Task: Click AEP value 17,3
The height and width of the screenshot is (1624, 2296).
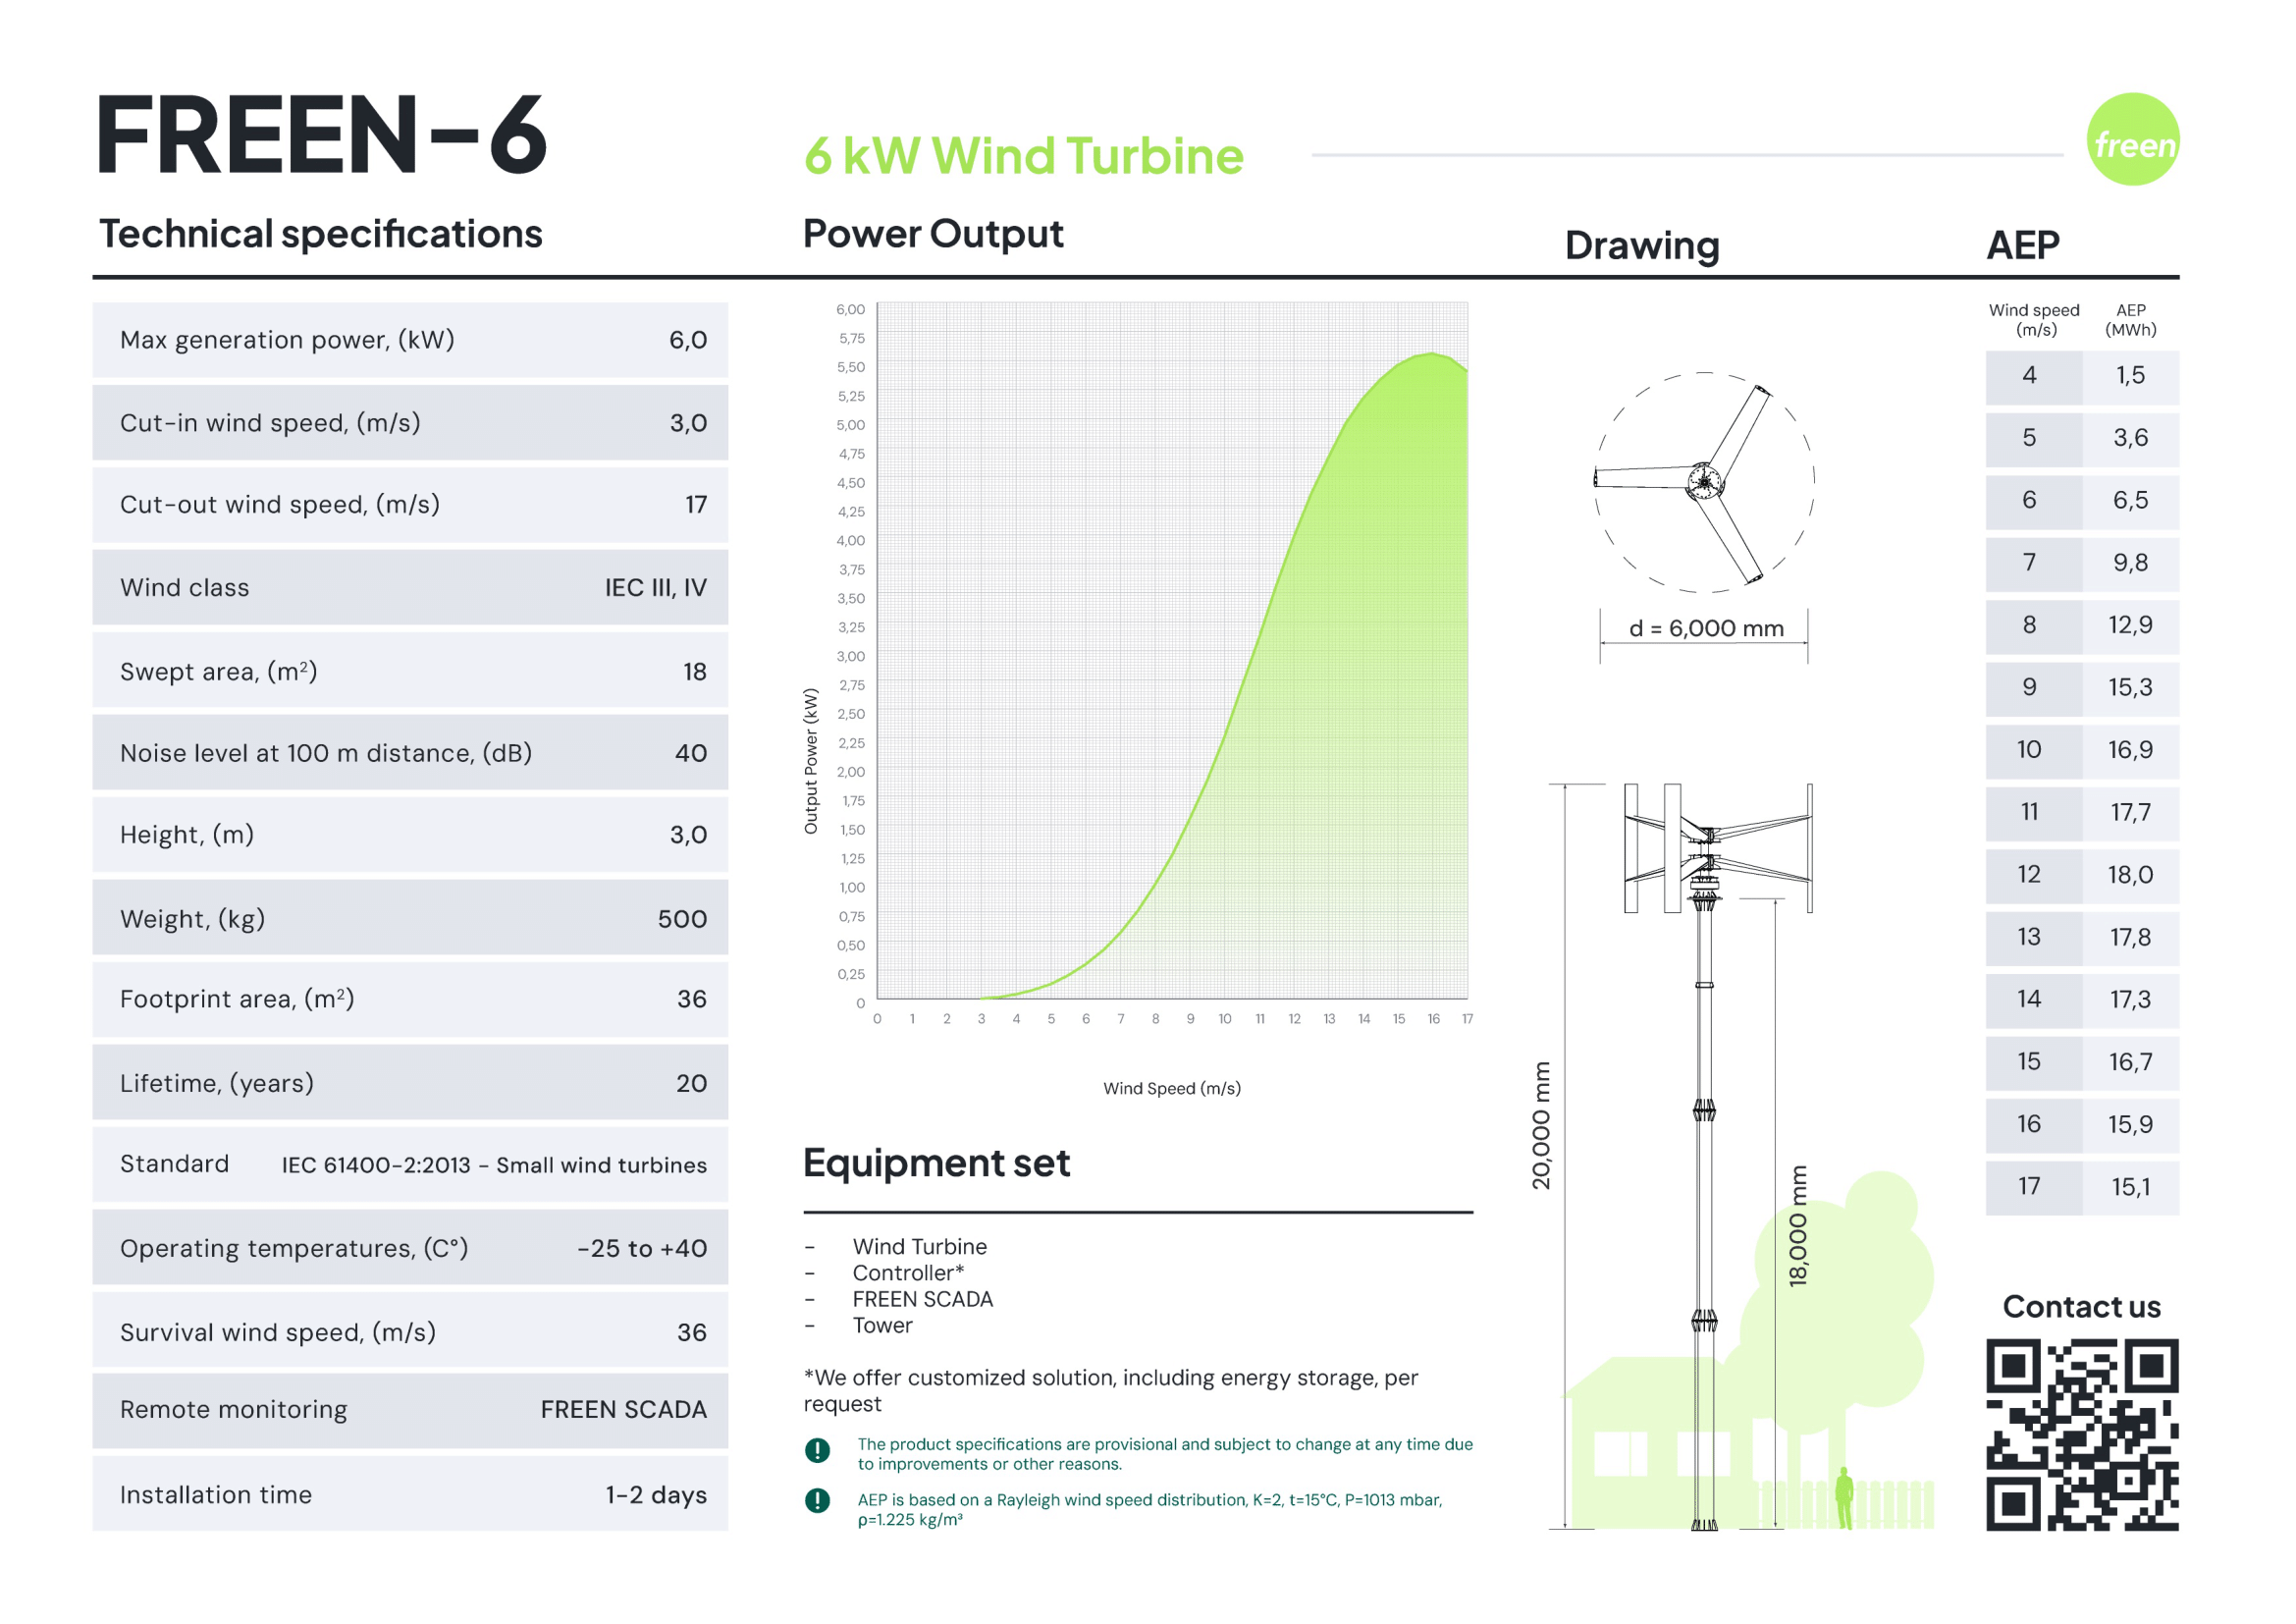Action: (x=2130, y=999)
